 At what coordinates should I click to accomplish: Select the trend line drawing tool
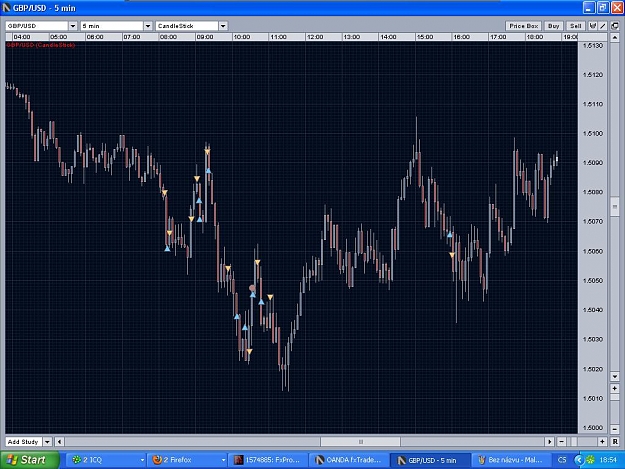pyautogui.click(x=603, y=26)
